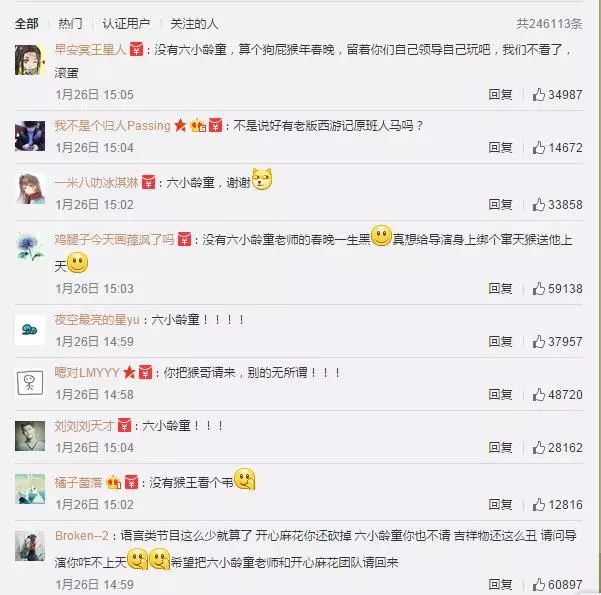
Task: Reply to 橘子葱落's comment
Action: click(500, 505)
